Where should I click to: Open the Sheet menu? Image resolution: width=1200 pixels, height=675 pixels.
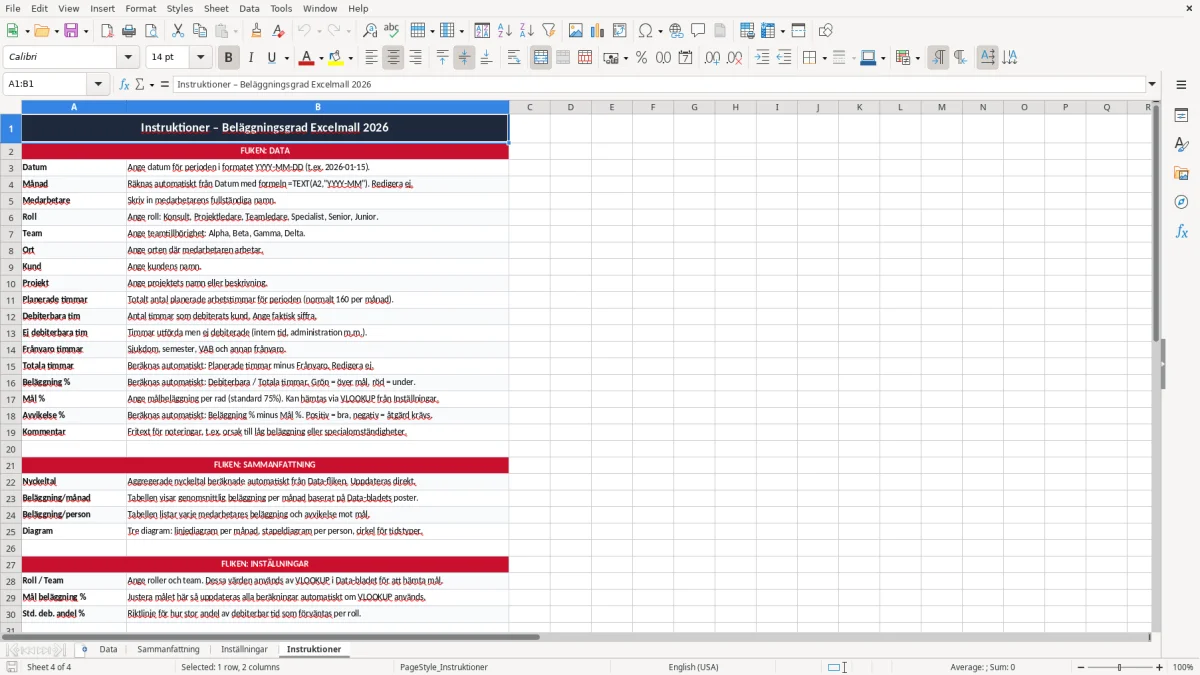(x=216, y=8)
